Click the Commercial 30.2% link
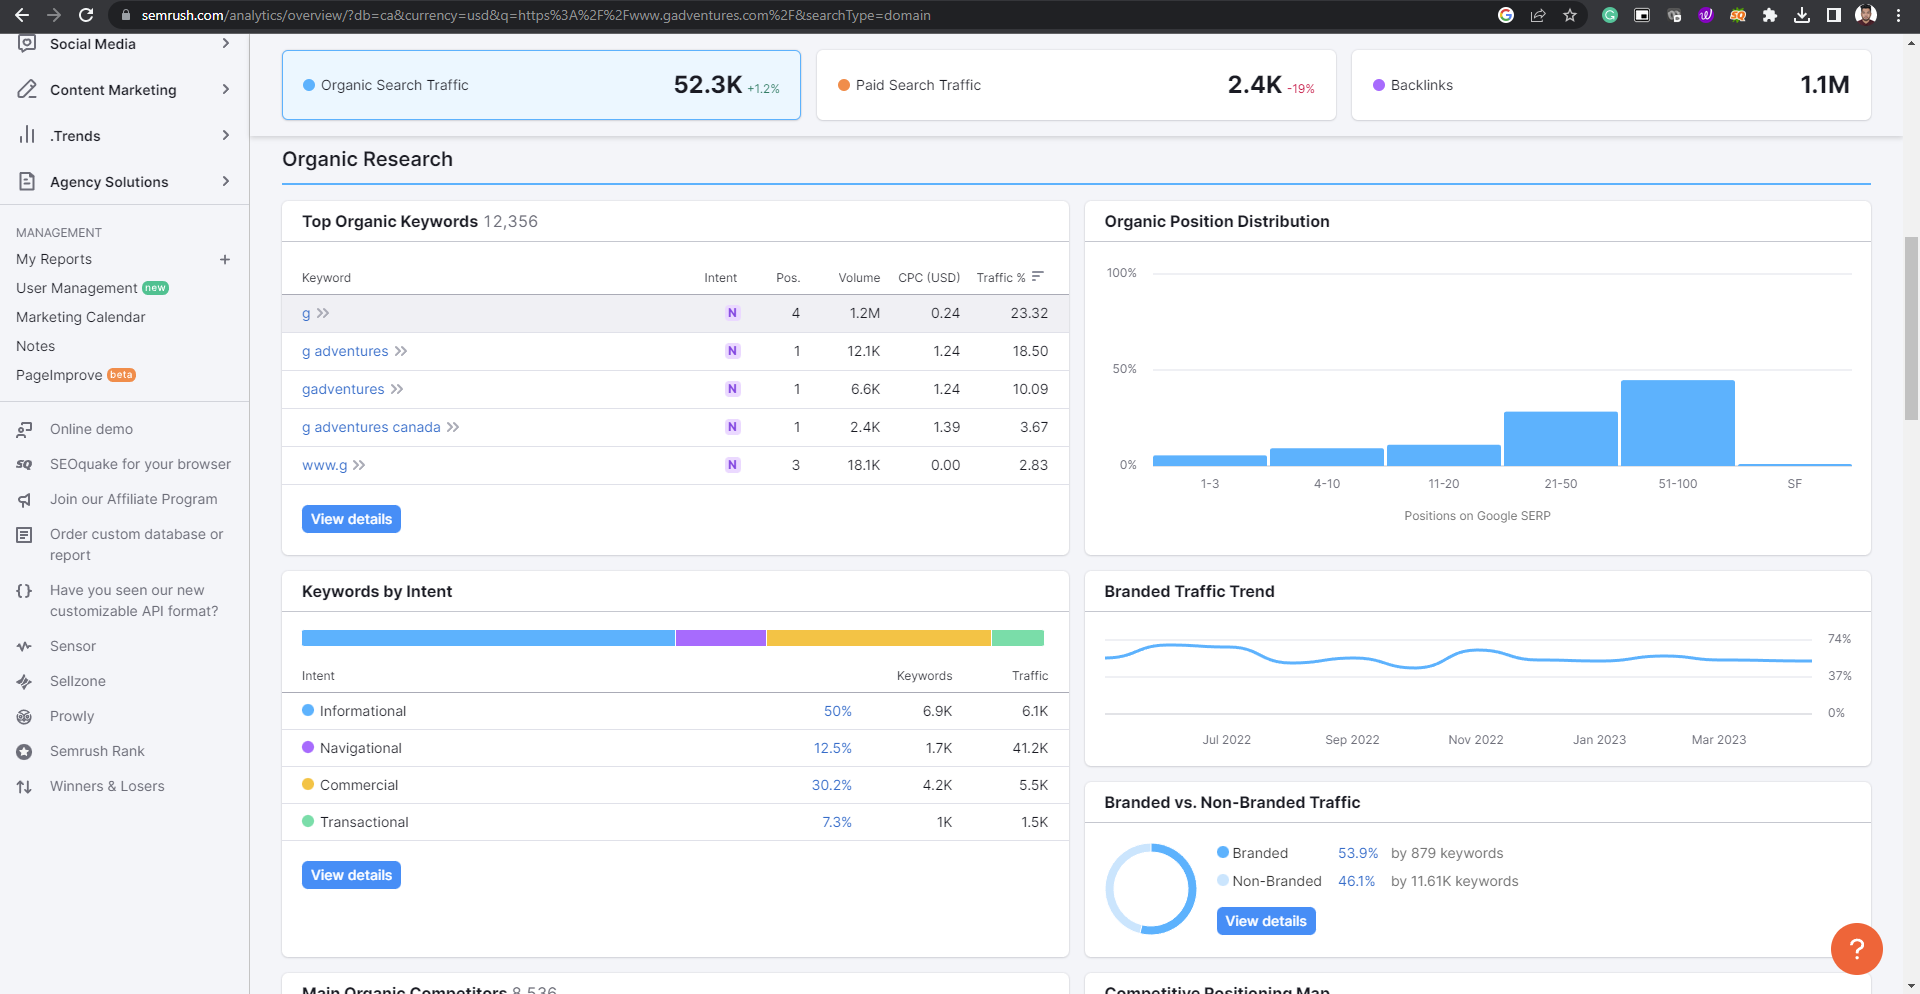1920x994 pixels. click(832, 785)
